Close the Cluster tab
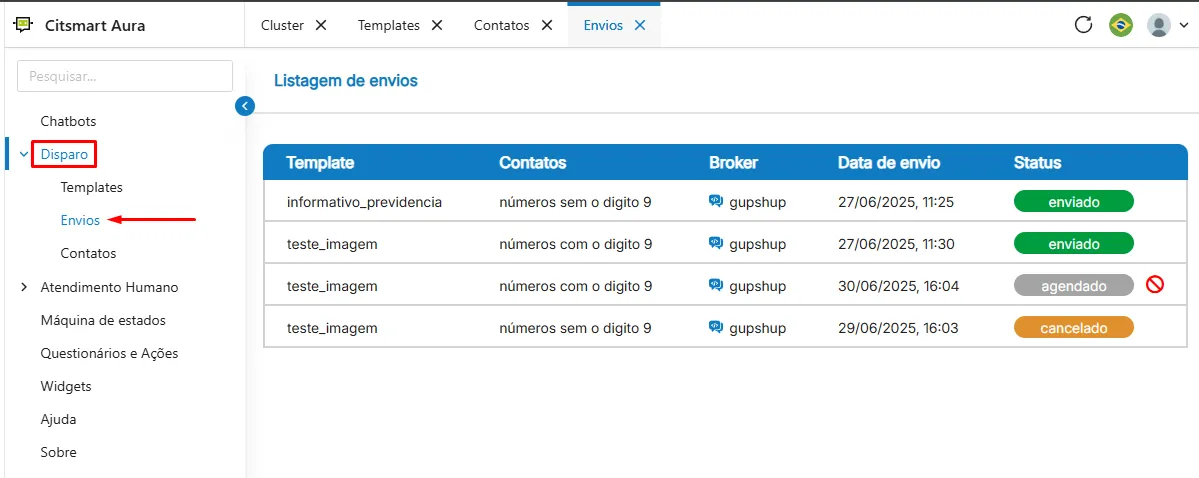Image resolution: width=1199 pixels, height=478 pixels. coord(321,25)
